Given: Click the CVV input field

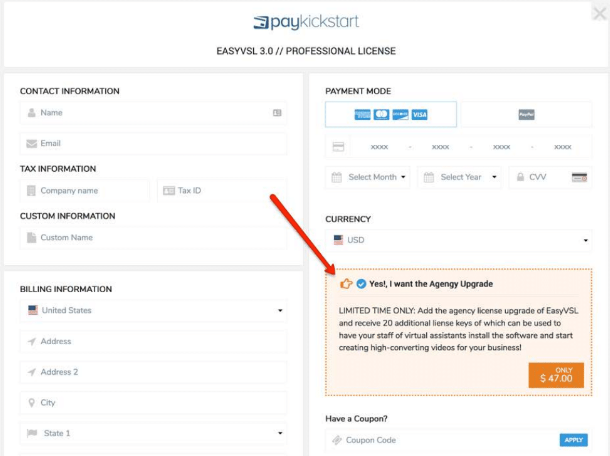Looking at the screenshot, I should [550, 177].
